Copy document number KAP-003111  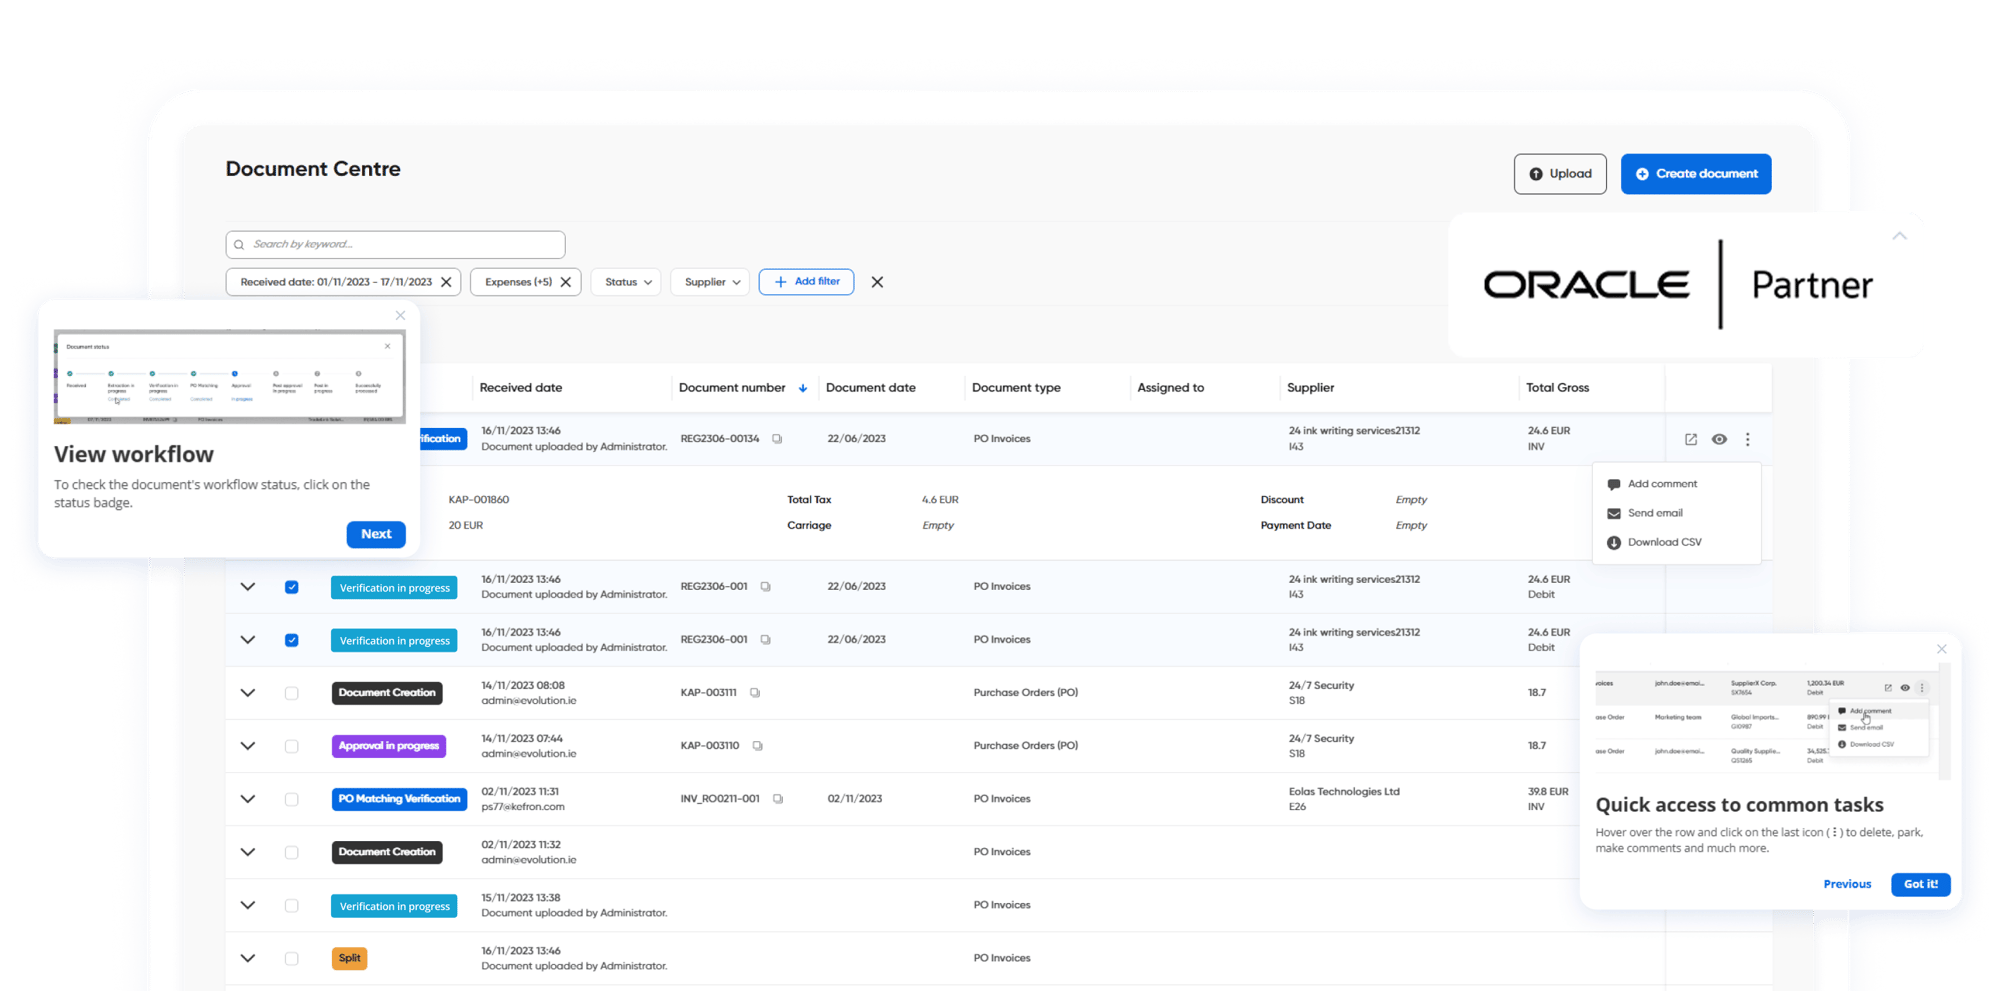click(755, 693)
